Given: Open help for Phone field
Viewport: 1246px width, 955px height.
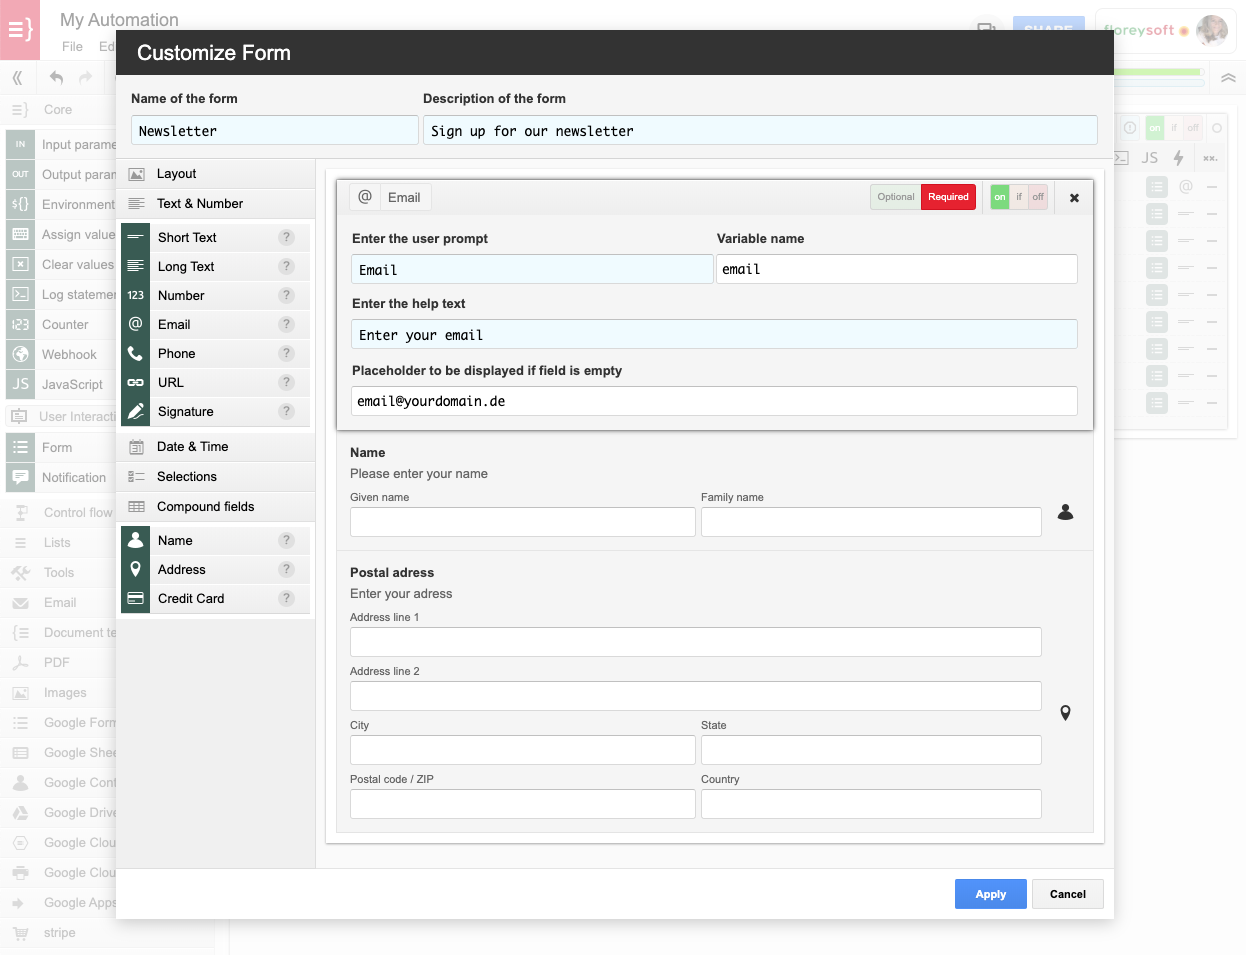Looking at the screenshot, I should pos(287,353).
